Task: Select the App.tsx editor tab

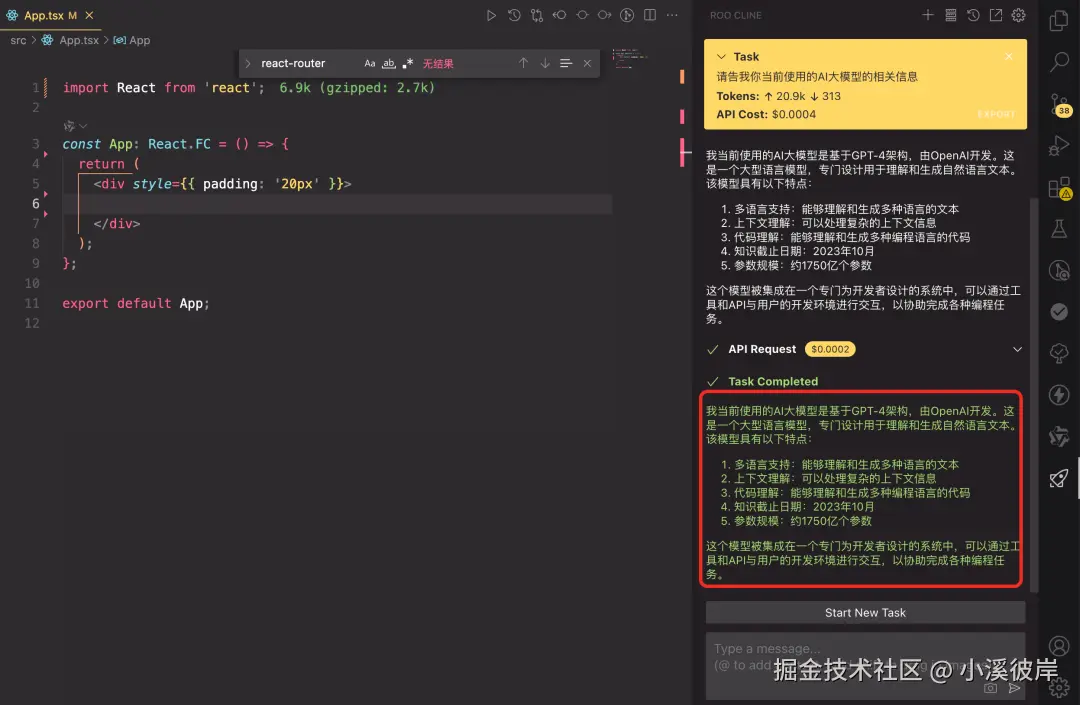Action: pos(44,15)
